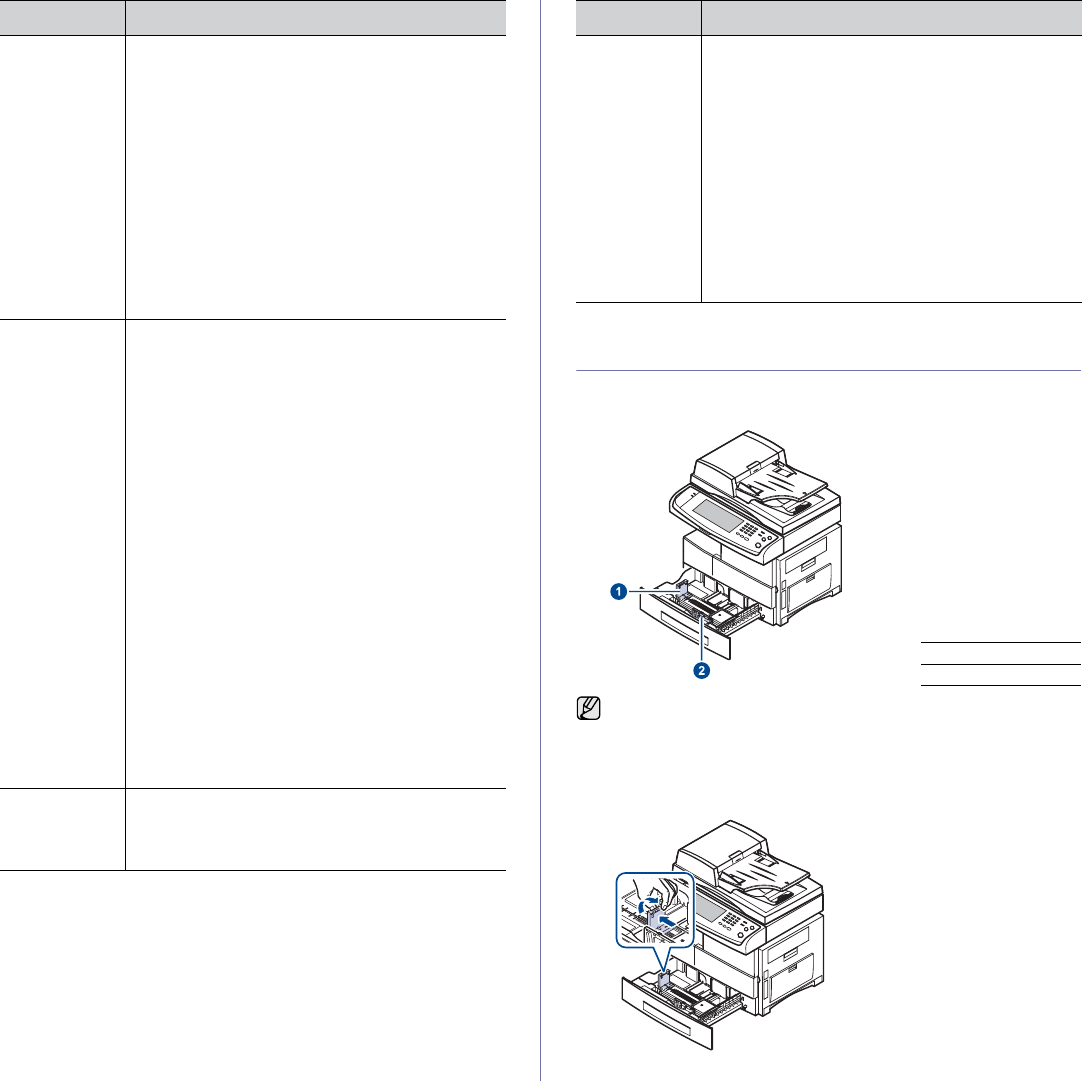Click the left table's narrow header cell
This screenshot has width=1082, height=1081.
pos(62,18)
